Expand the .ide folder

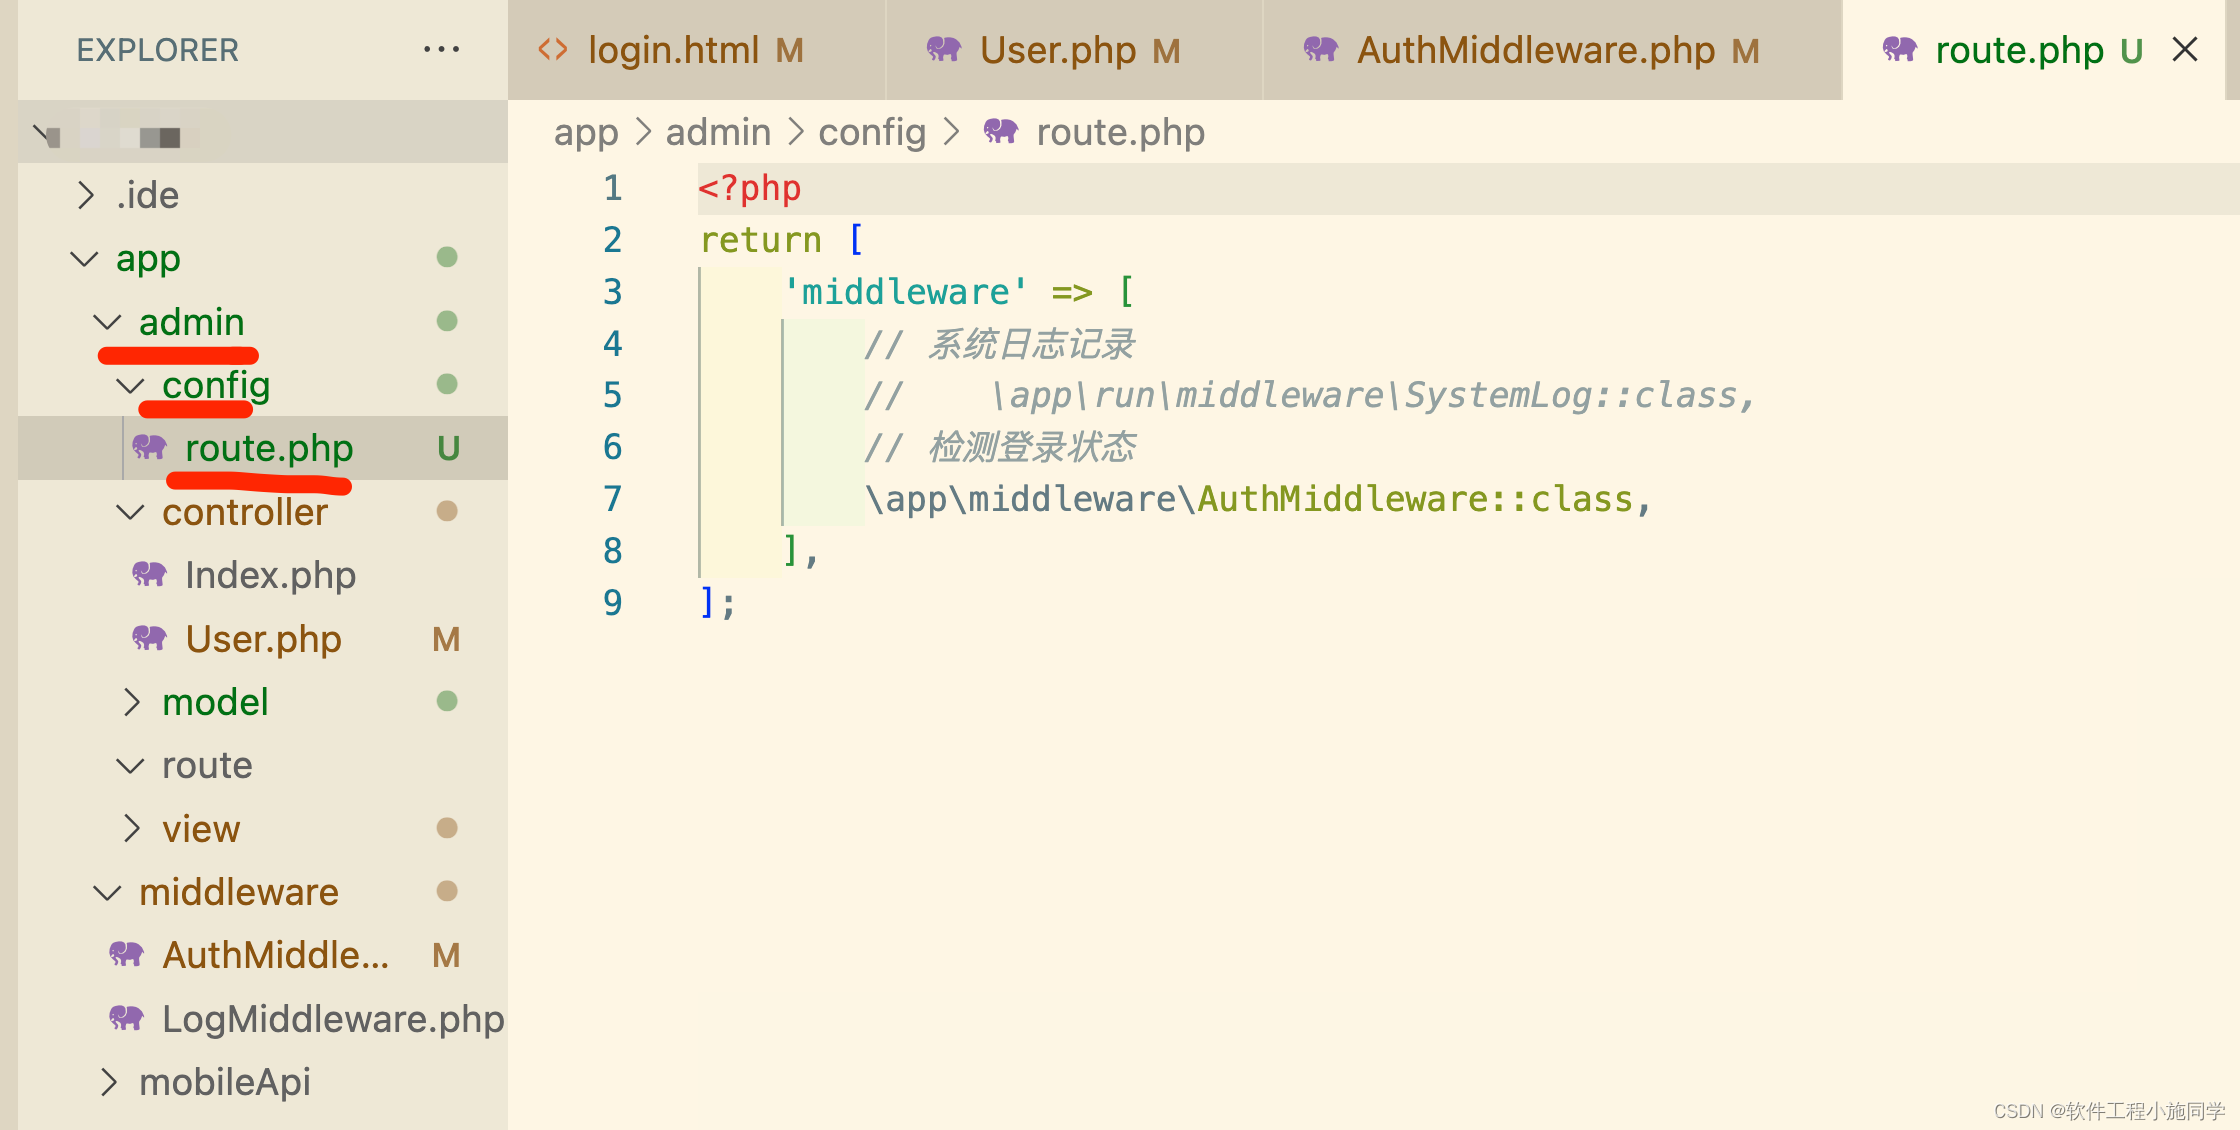(86, 194)
